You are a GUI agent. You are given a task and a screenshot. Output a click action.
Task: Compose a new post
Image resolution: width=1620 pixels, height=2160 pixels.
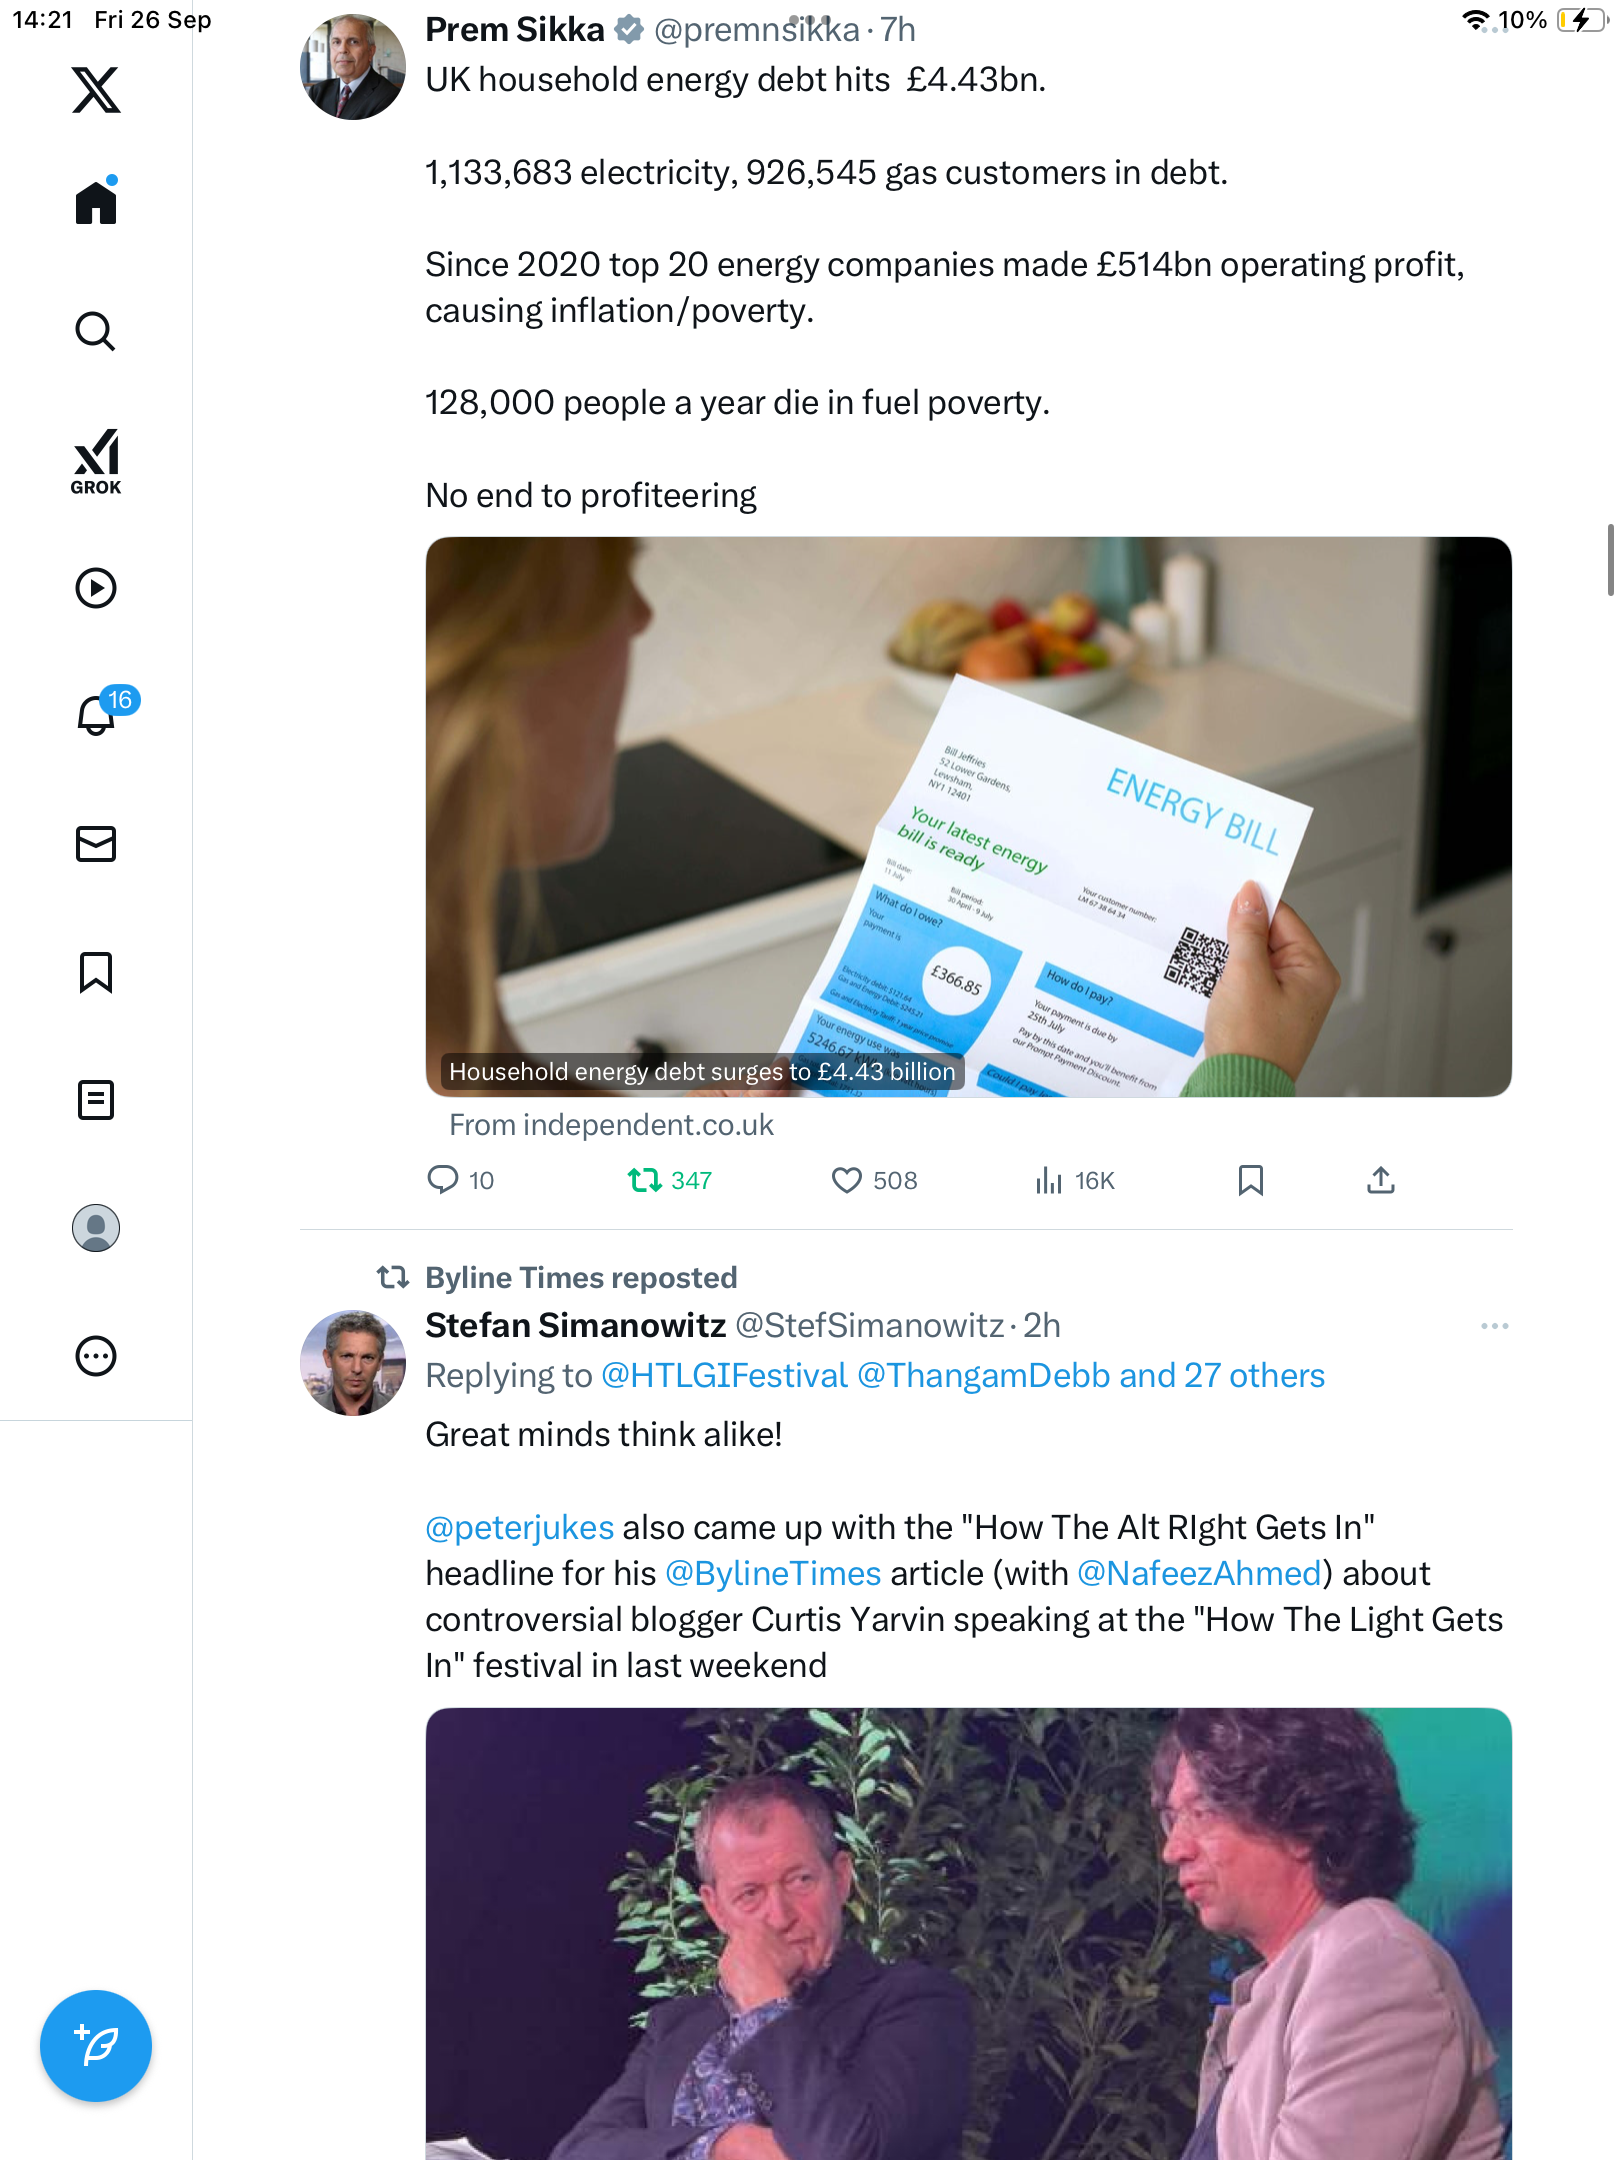click(x=96, y=2046)
